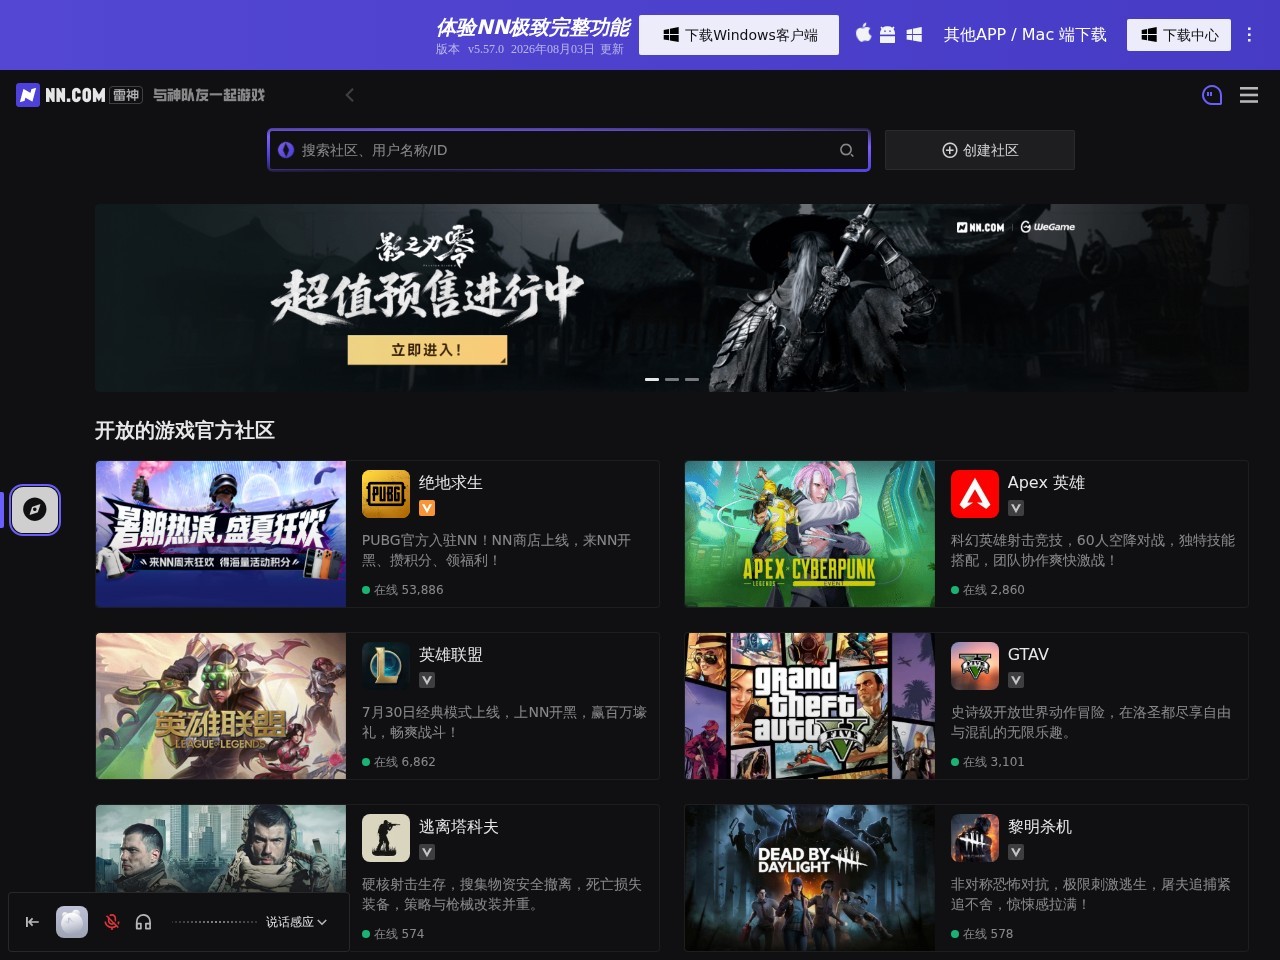Click the GTAV community title

(x=1028, y=654)
